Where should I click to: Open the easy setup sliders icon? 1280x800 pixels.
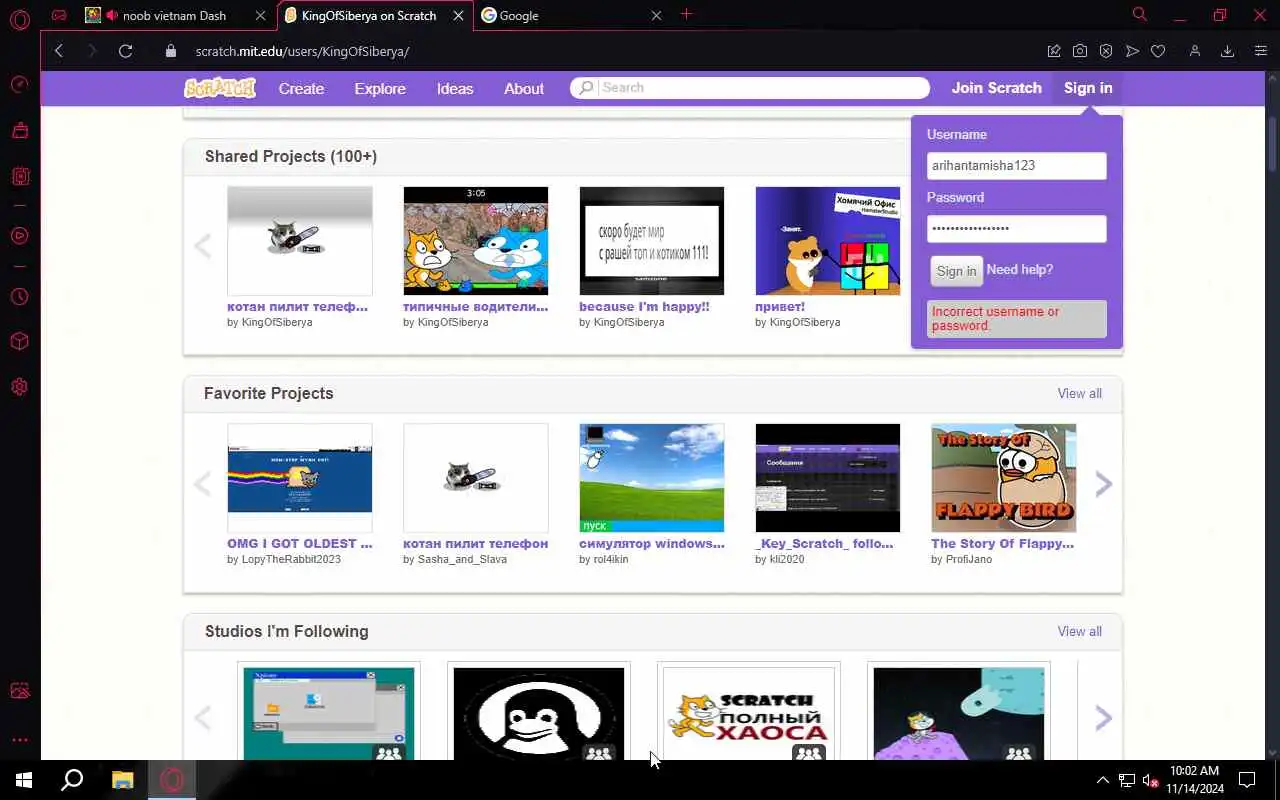point(1260,51)
